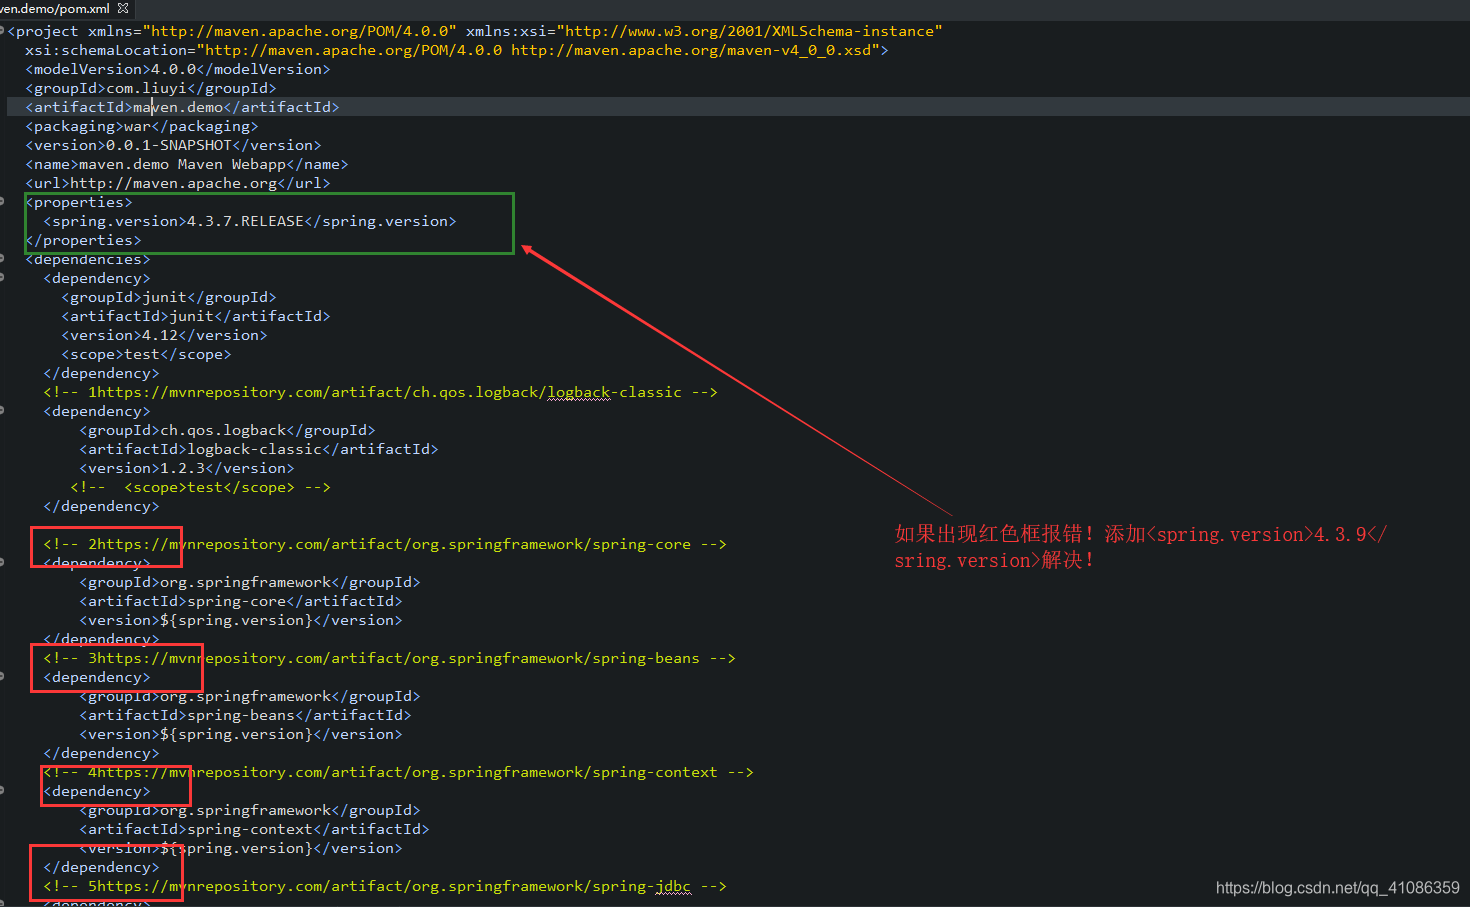Click the war packaging value
Image resolution: width=1470 pixels, height=907 pixels.
pos(137,126)
